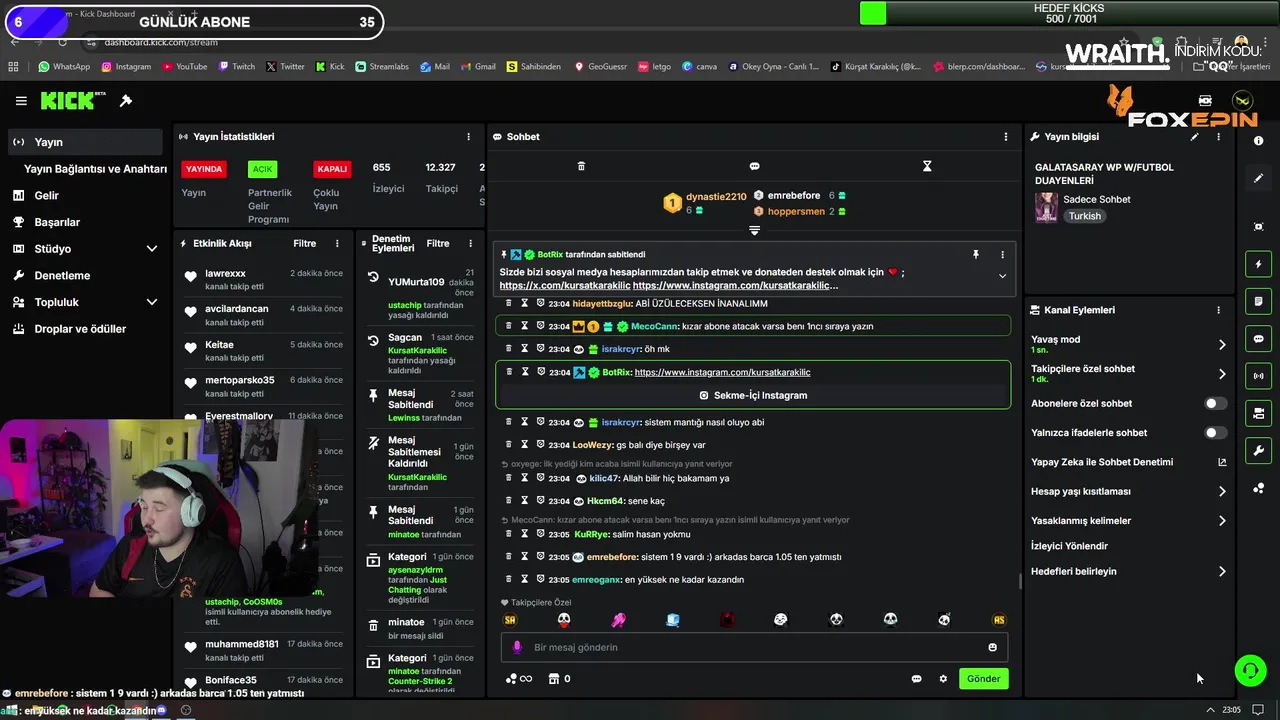1280x720 pixels.
Task: Click Sekme-İçi Instagram button
Action: [753, 395]
